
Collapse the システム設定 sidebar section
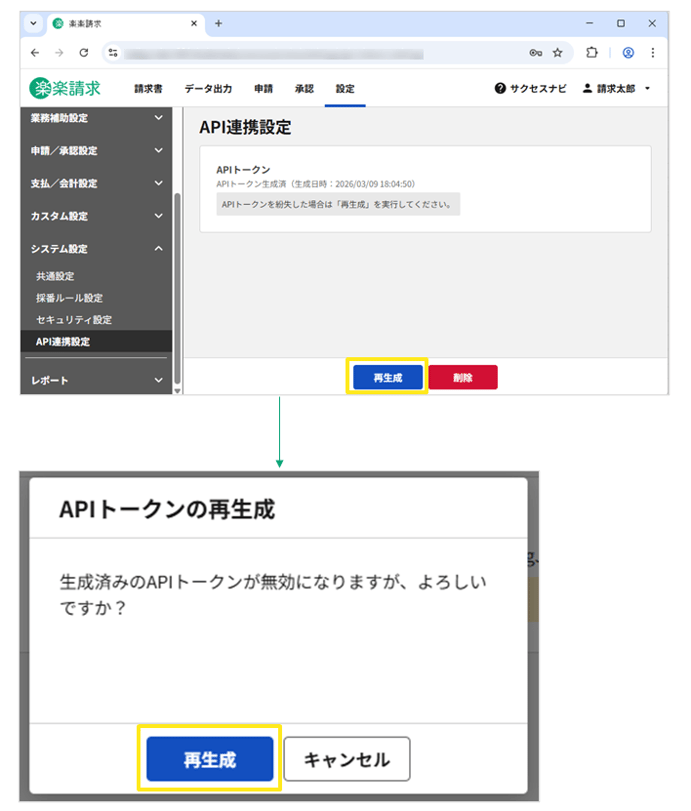(x=95, y=249)
